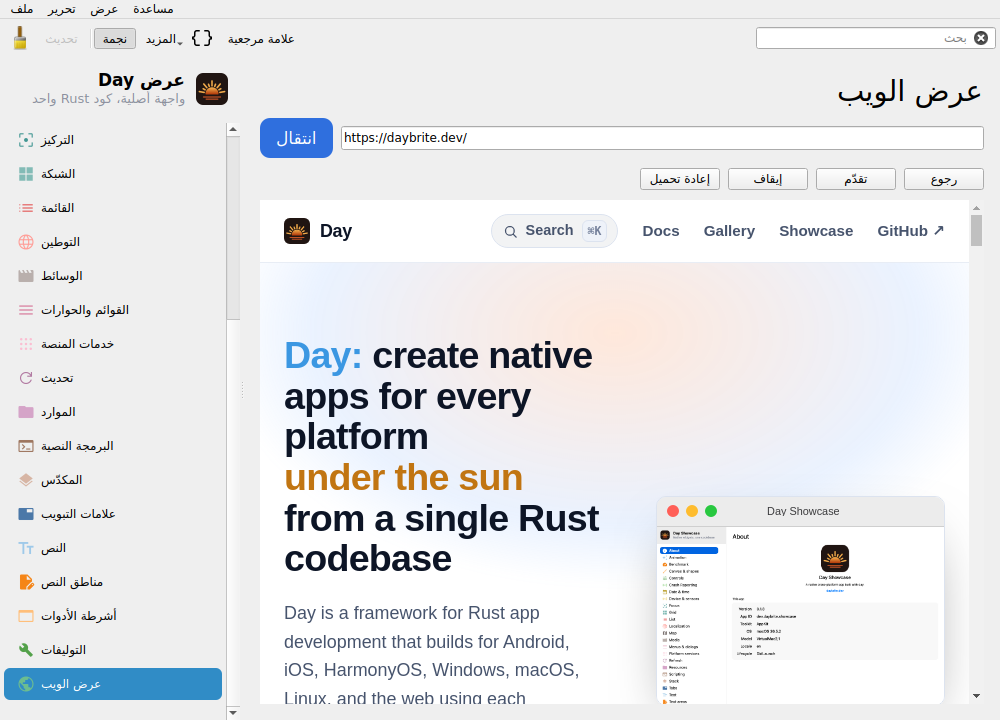Select the مناطق النص edit document icon
This screenshot has height=720, width=1000.
(26, 582)
